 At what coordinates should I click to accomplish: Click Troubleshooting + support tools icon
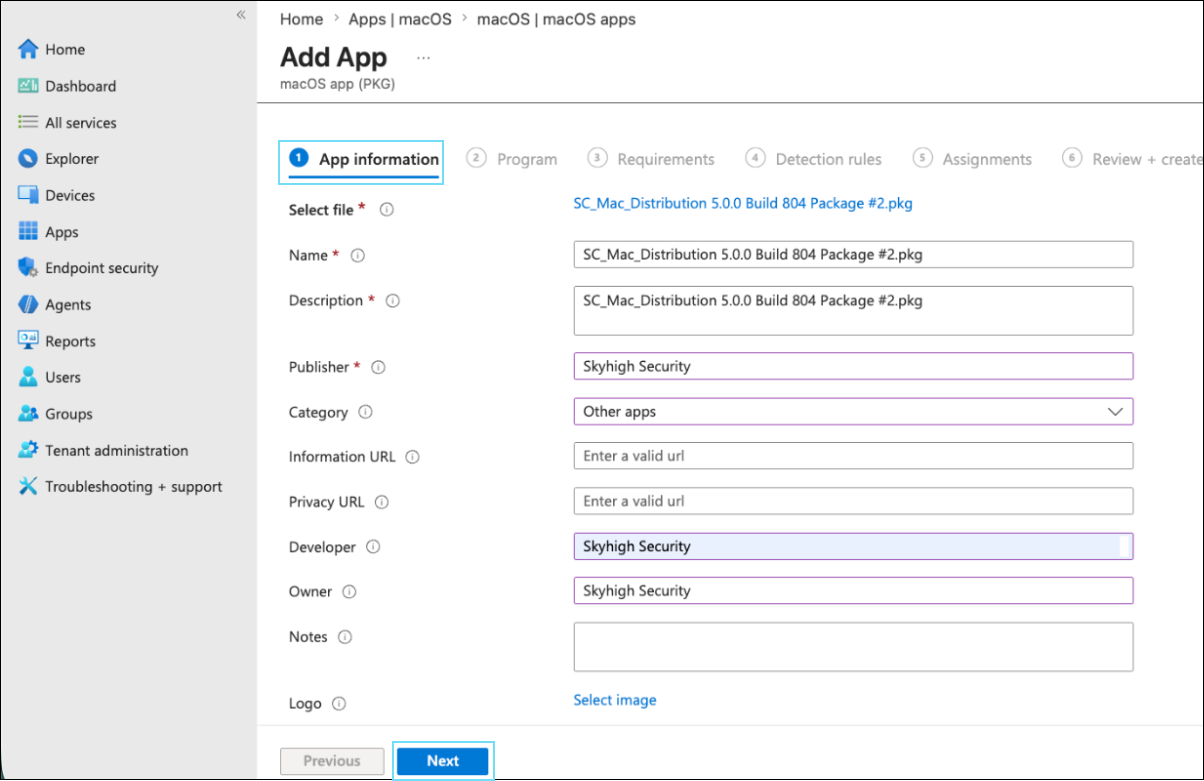(28, 486)
